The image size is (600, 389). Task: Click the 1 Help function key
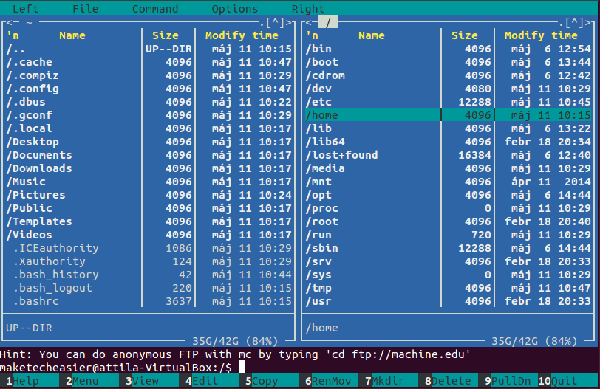(29, 381)
